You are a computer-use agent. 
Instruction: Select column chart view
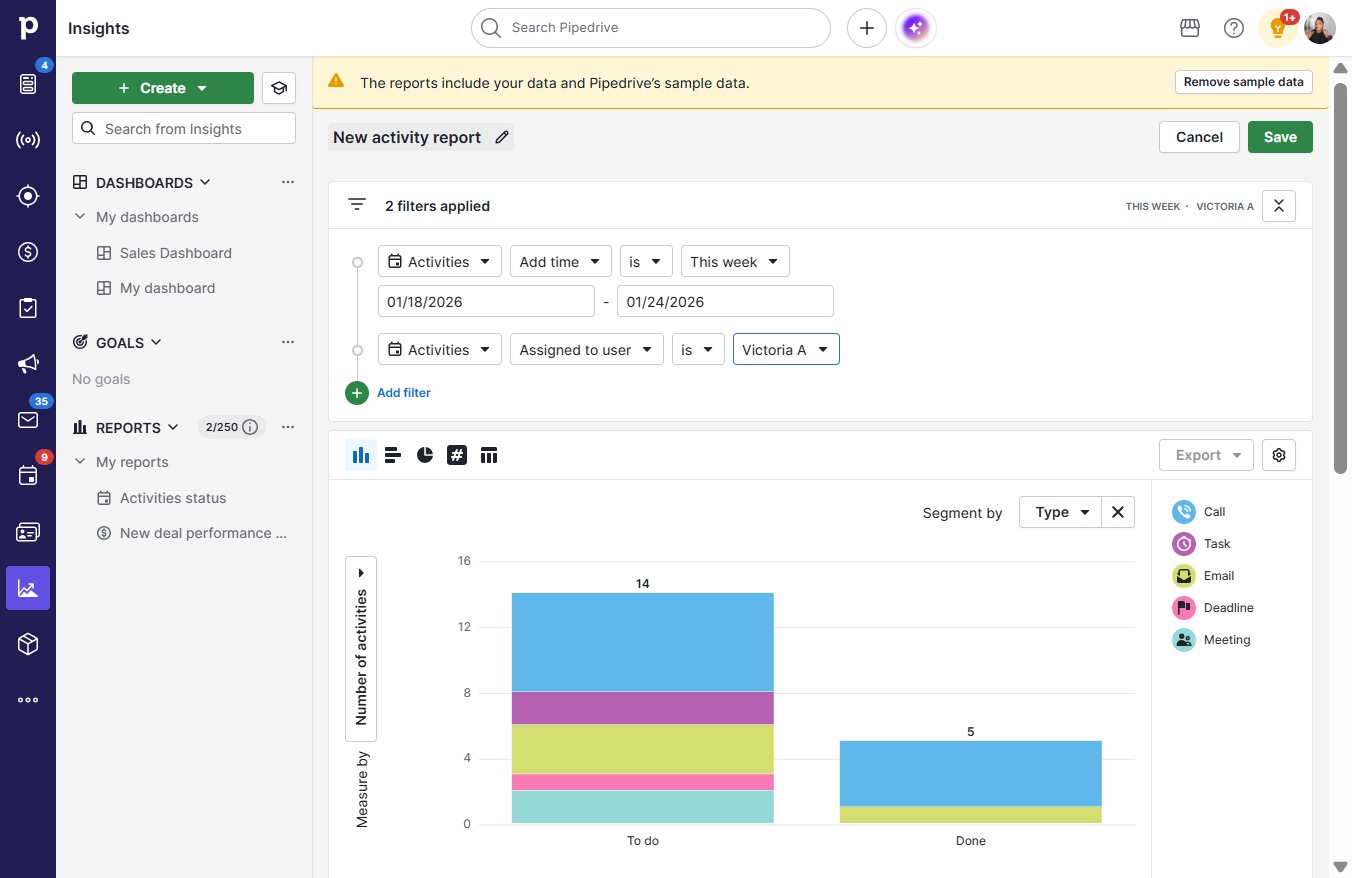pyautogui.click(x=361, y=455)
